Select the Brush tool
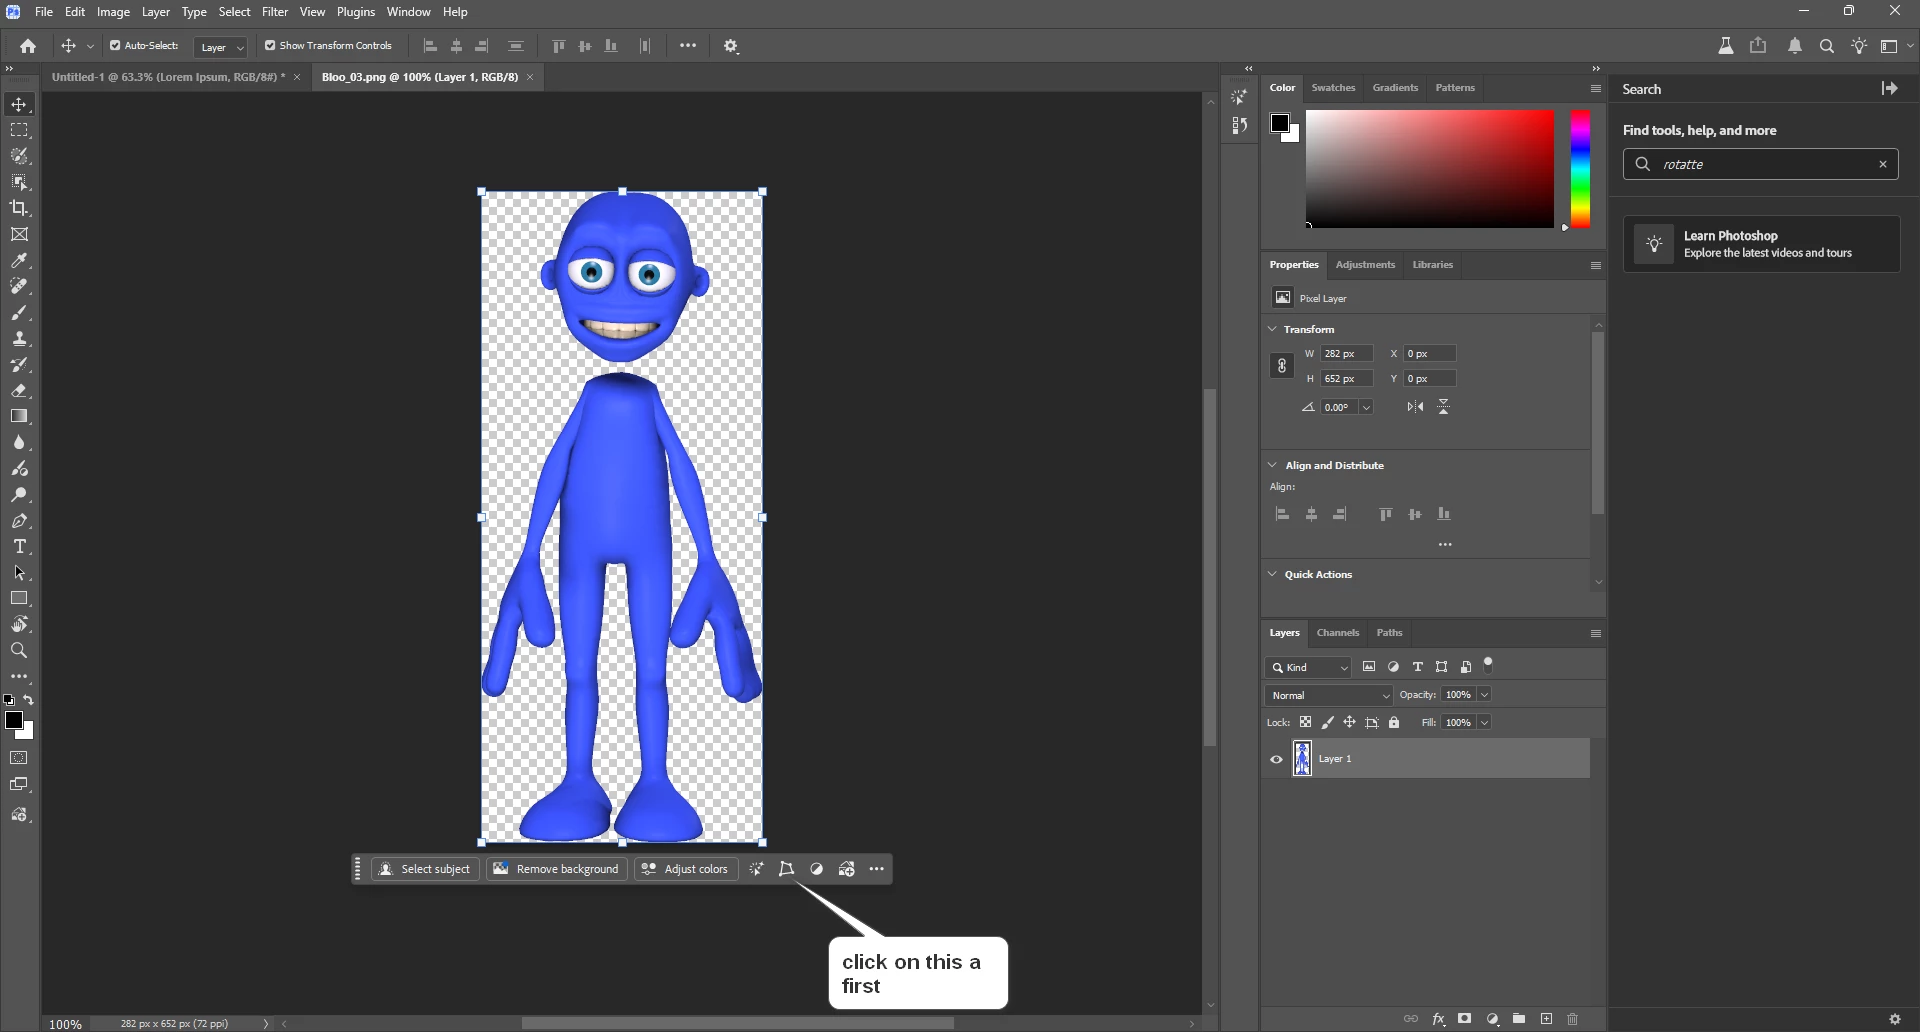The width and height of the screenshot is (1920, 1032). coord(19,313)
